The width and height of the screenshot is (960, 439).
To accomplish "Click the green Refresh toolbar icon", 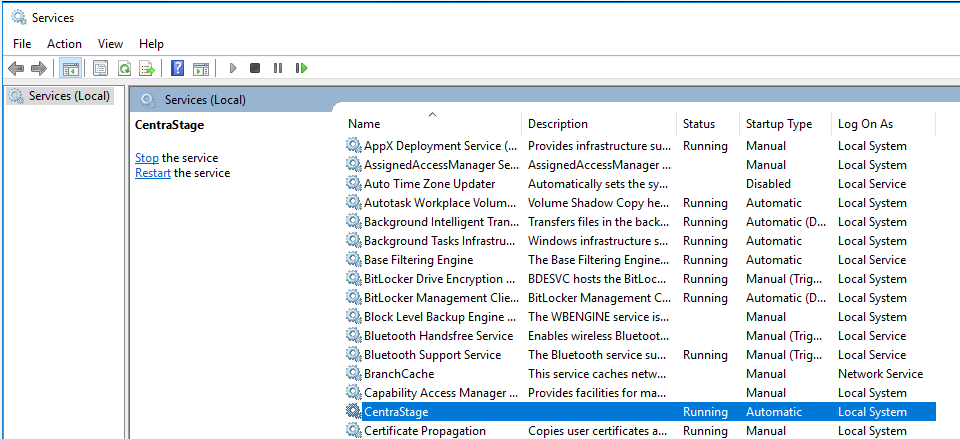I will pyautogui.click(x=124, y=68).
